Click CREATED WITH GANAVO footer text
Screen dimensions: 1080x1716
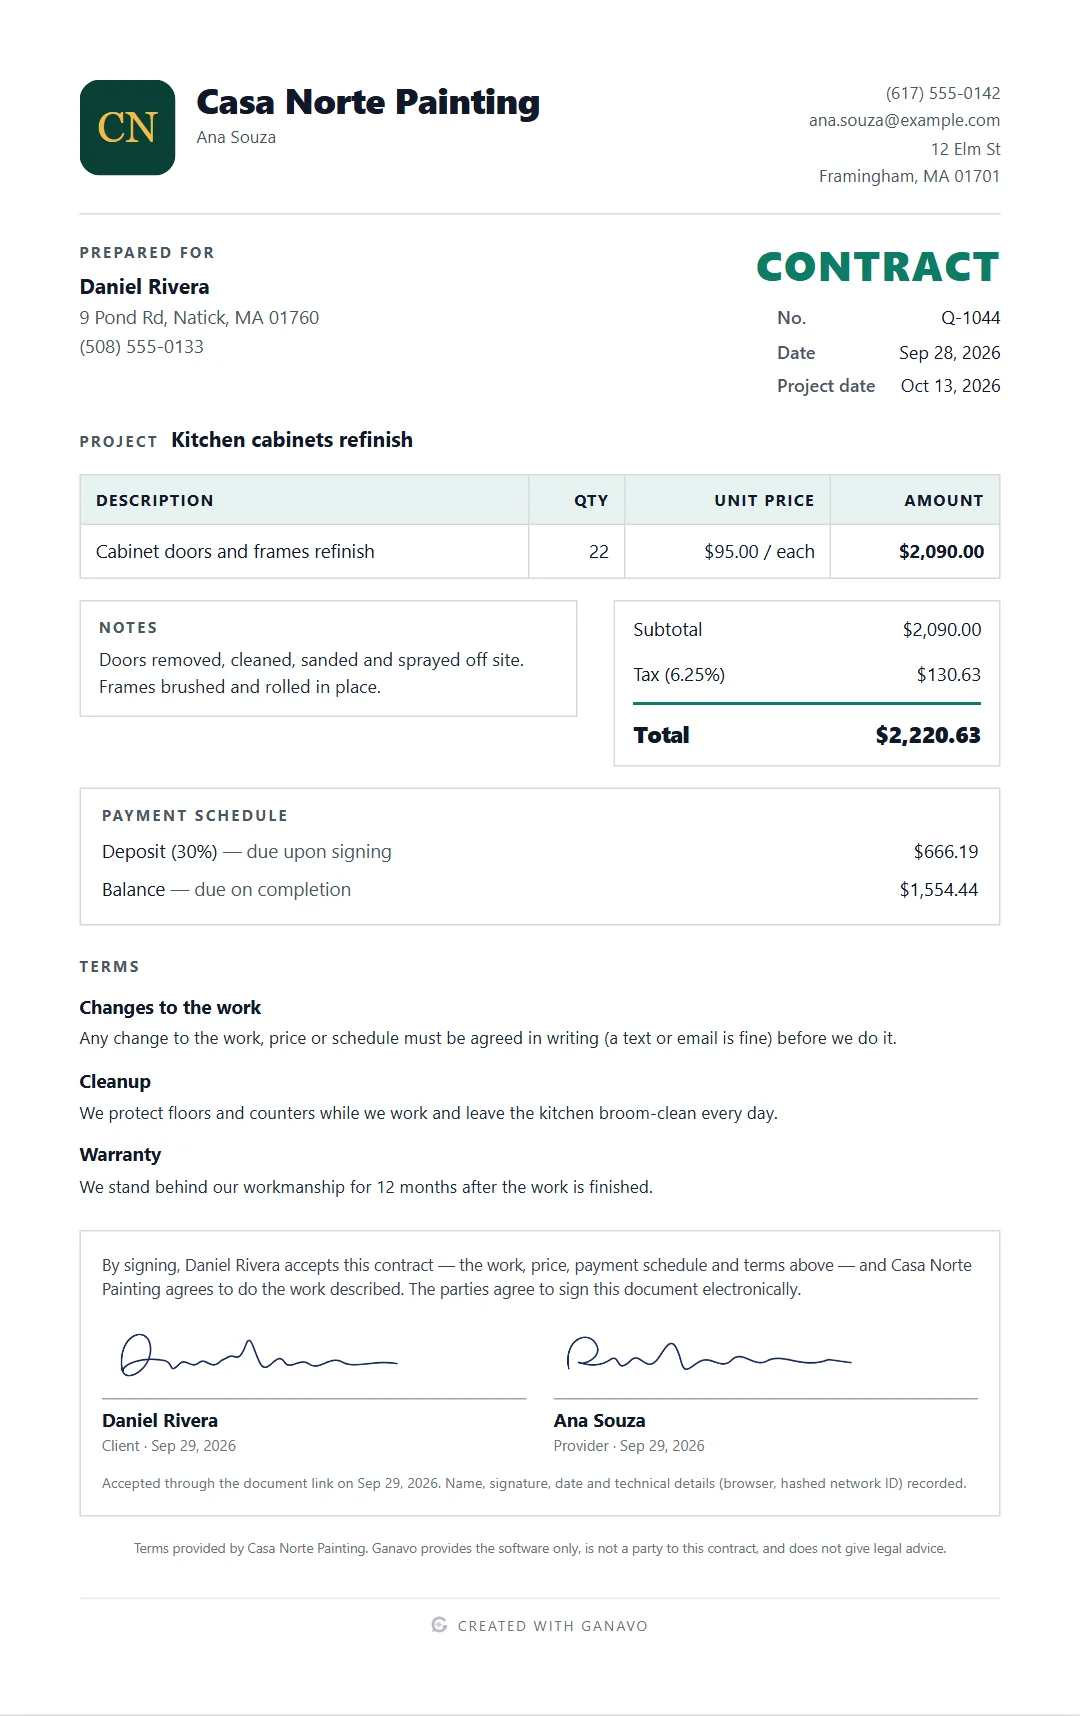[553, 1626]
